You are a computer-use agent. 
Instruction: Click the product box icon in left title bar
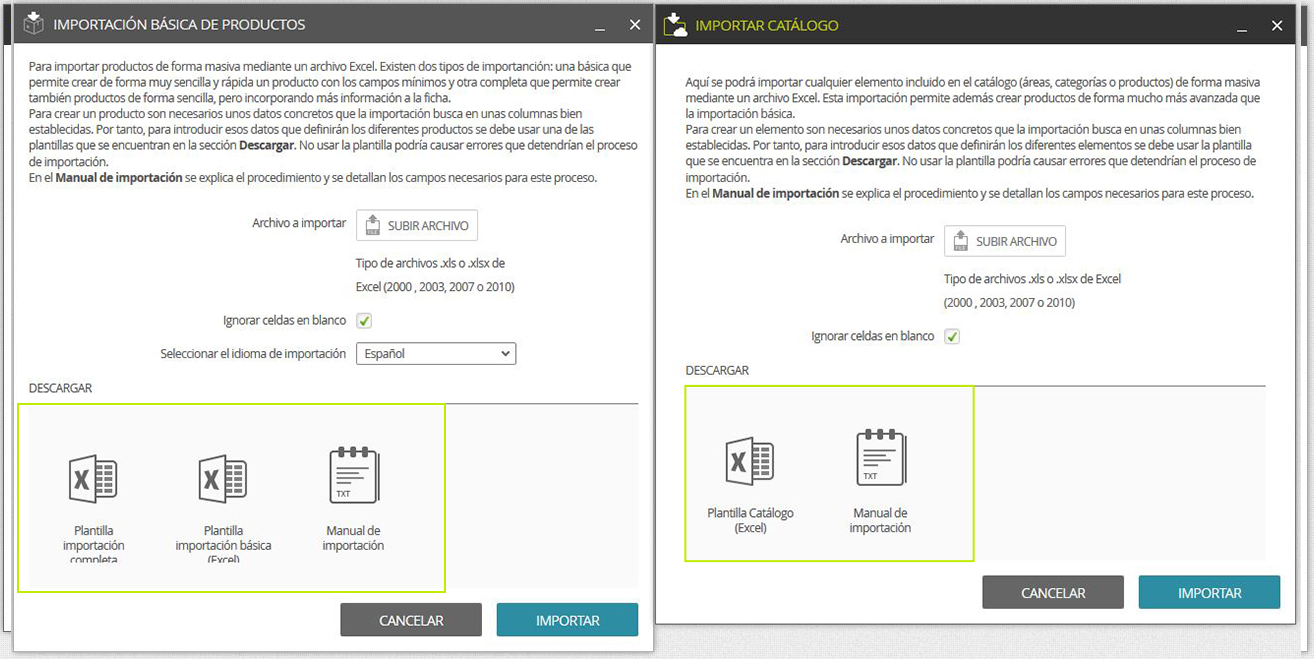click(x=34, y=23)
